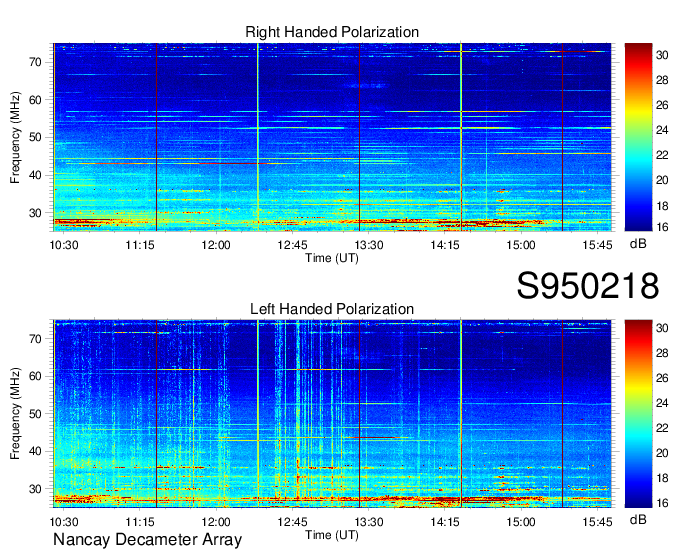Click the "Left Handed Polarization" plot title

332,309
